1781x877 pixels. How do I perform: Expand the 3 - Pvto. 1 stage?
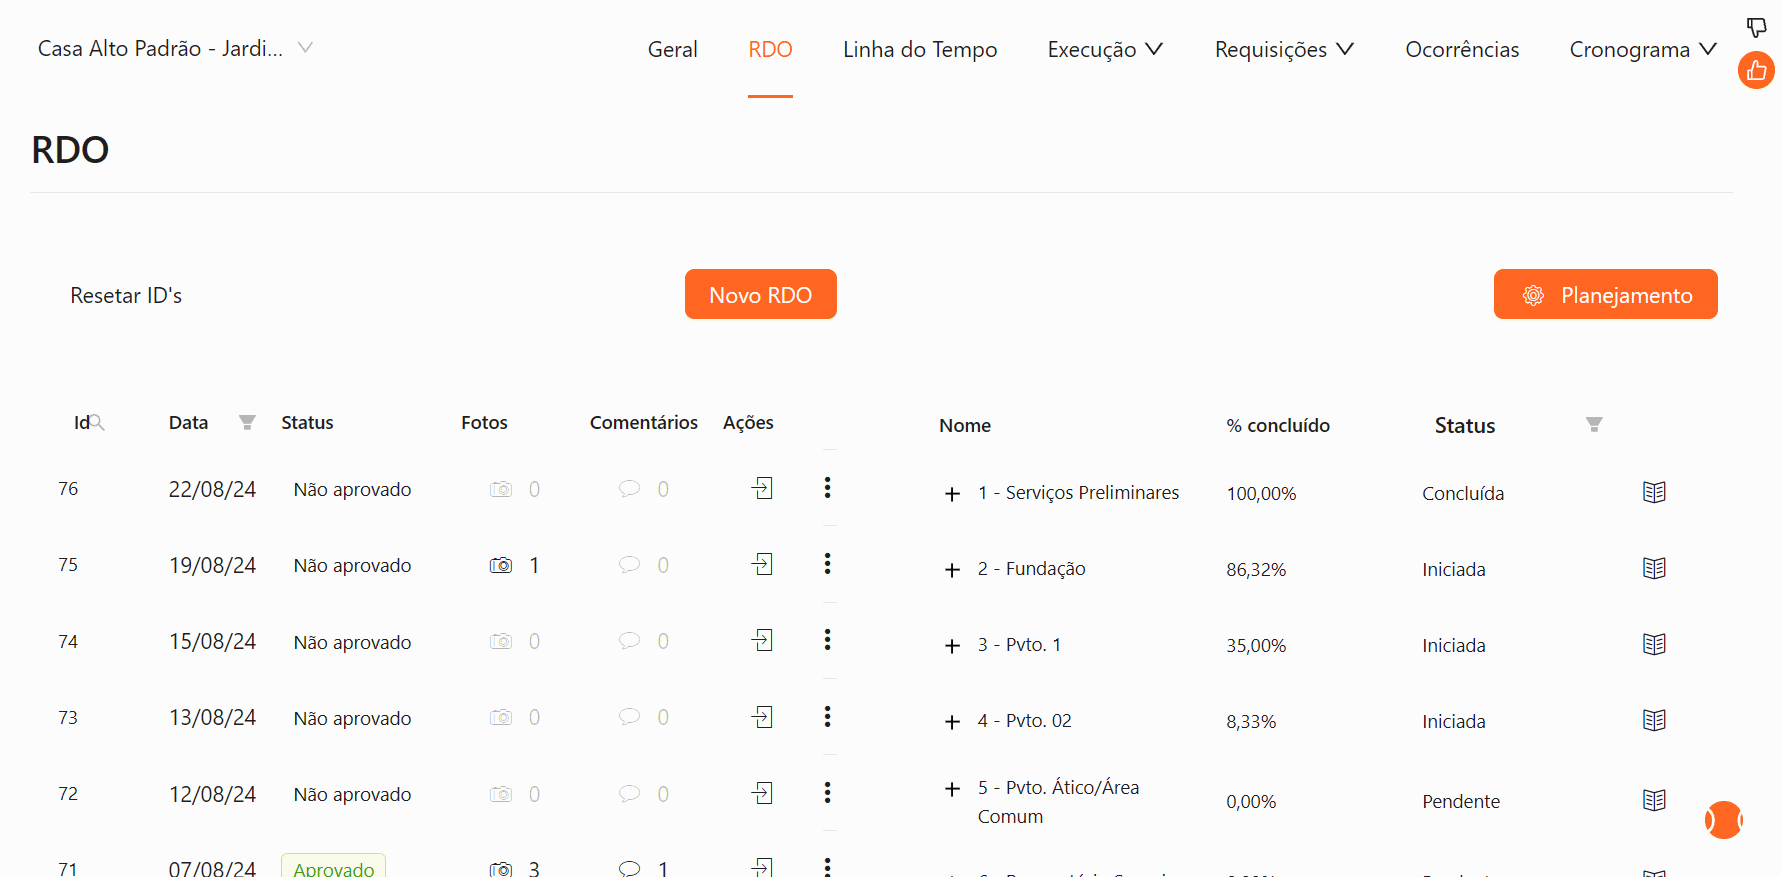[x=952, y=646]
